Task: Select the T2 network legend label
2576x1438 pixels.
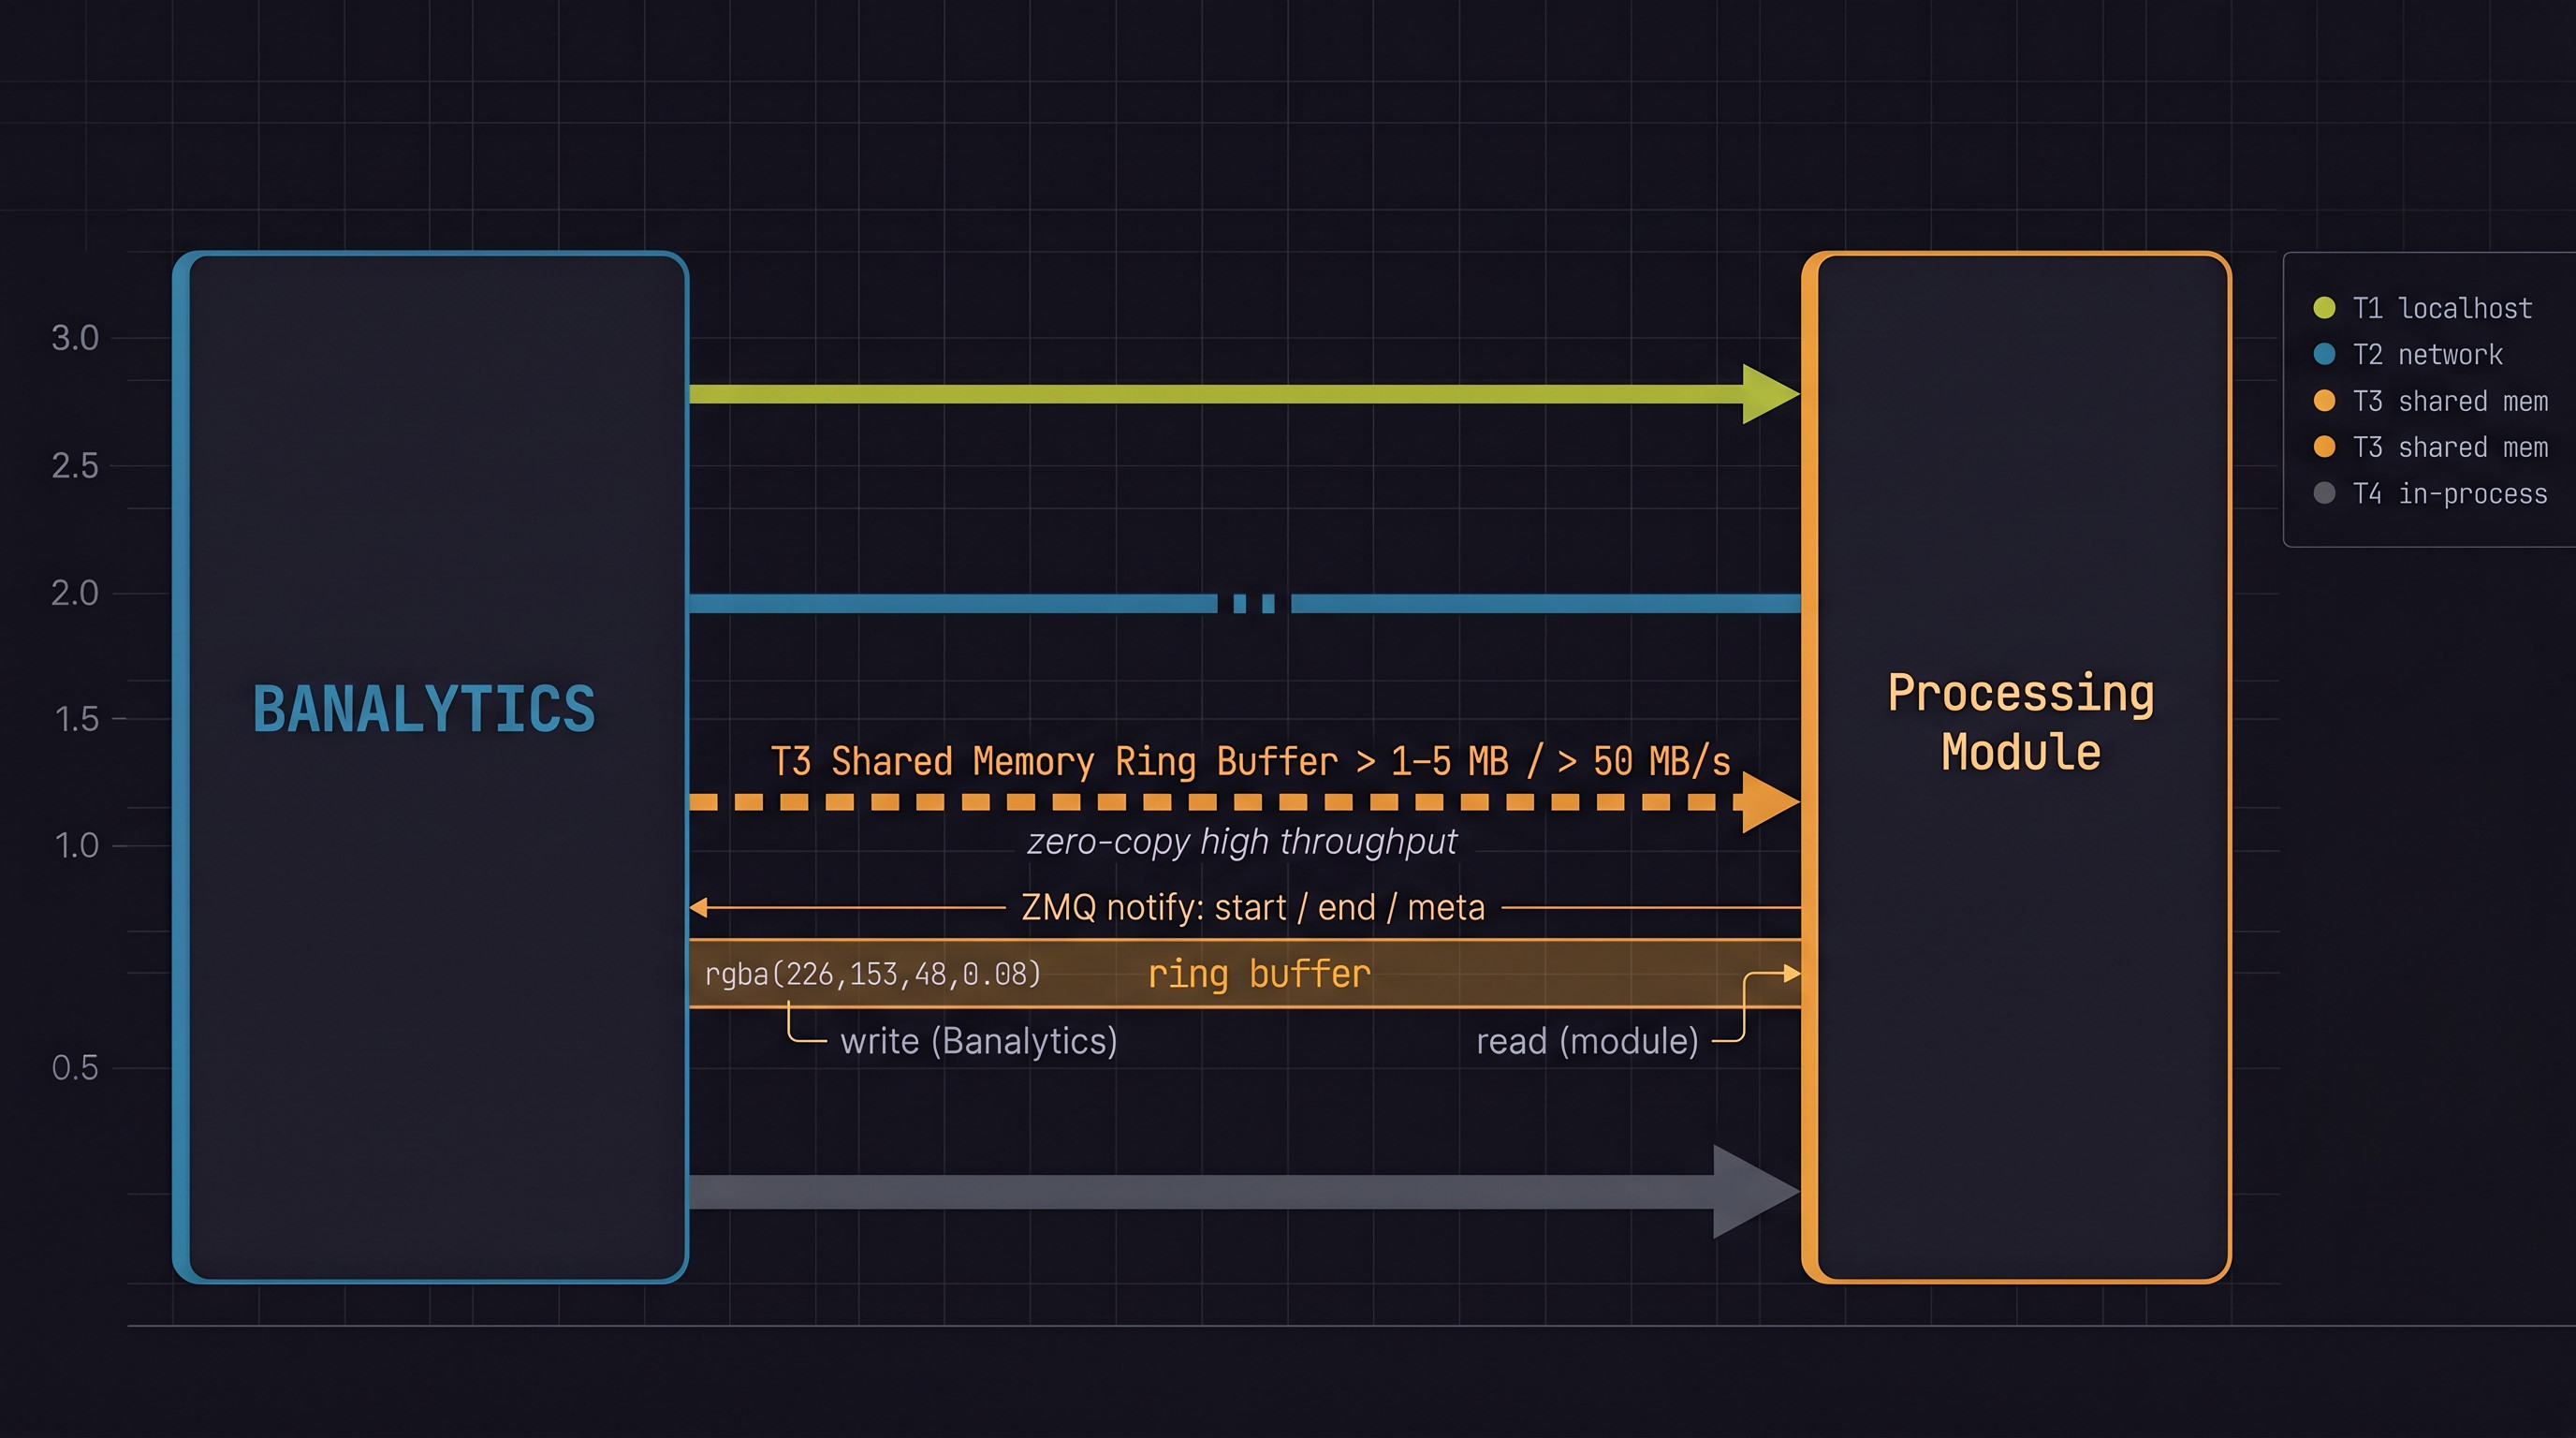Action: (2427, 354)
